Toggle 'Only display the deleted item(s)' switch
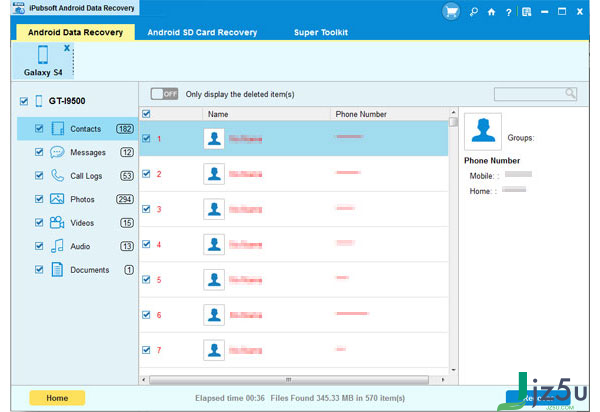 [x=164, y=94]
